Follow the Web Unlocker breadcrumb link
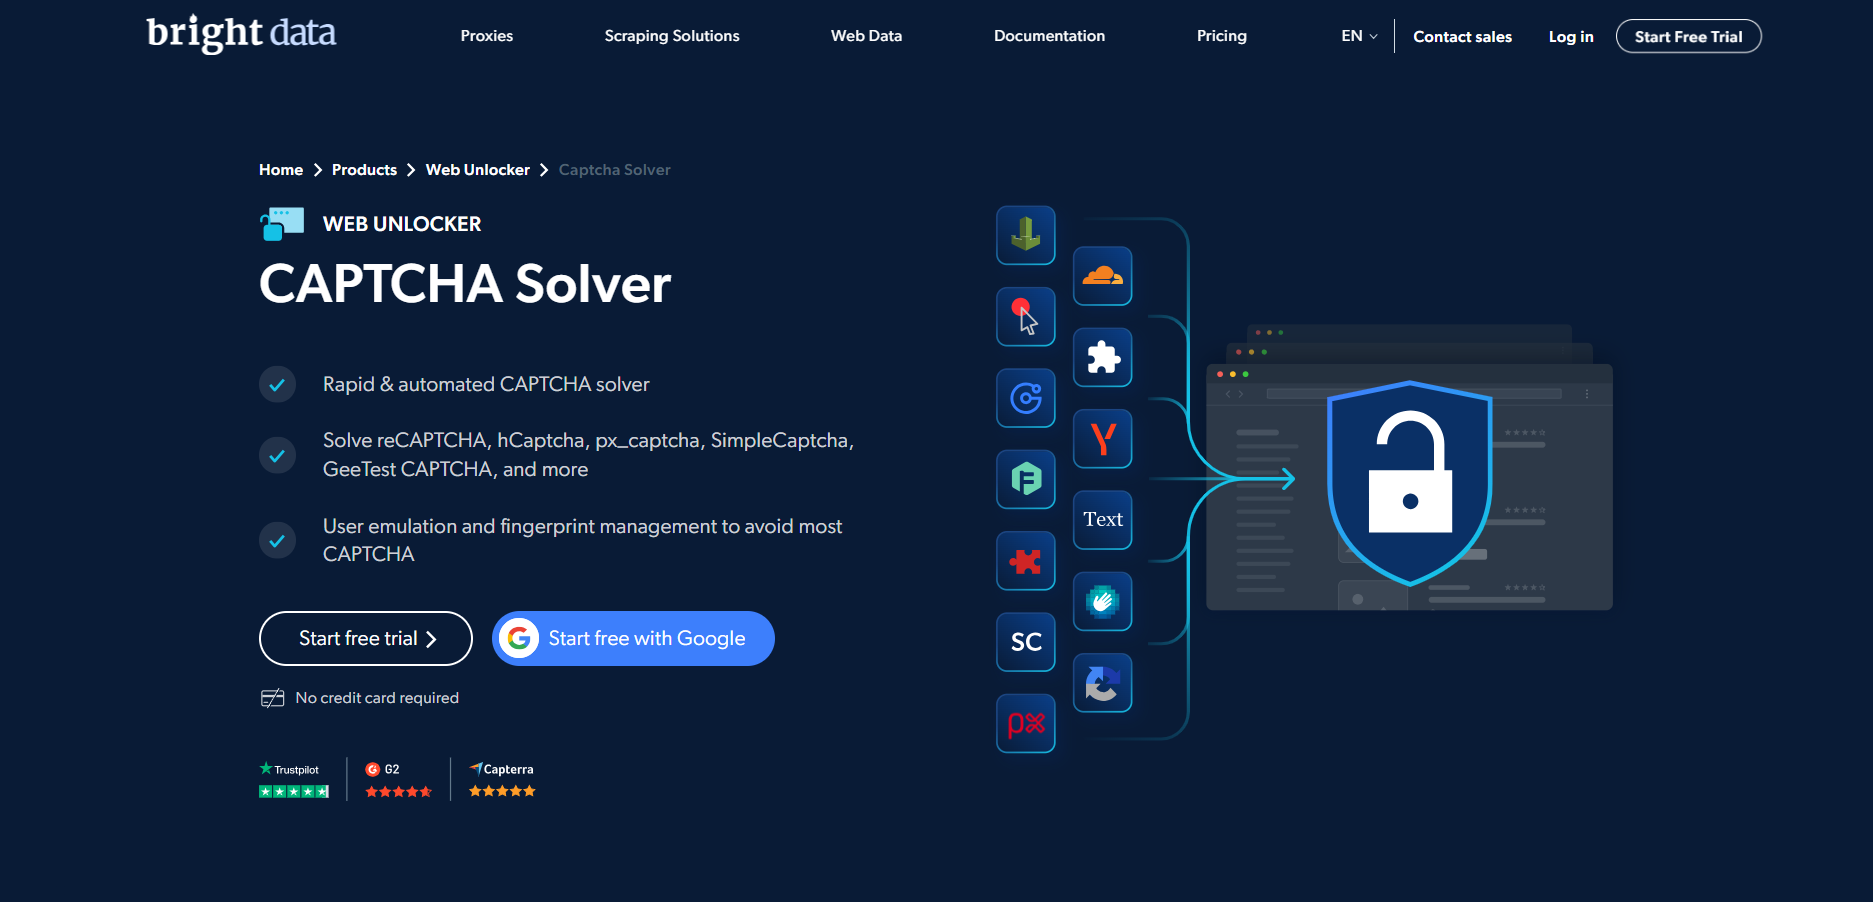1873x902 pixels. [477, 169]
